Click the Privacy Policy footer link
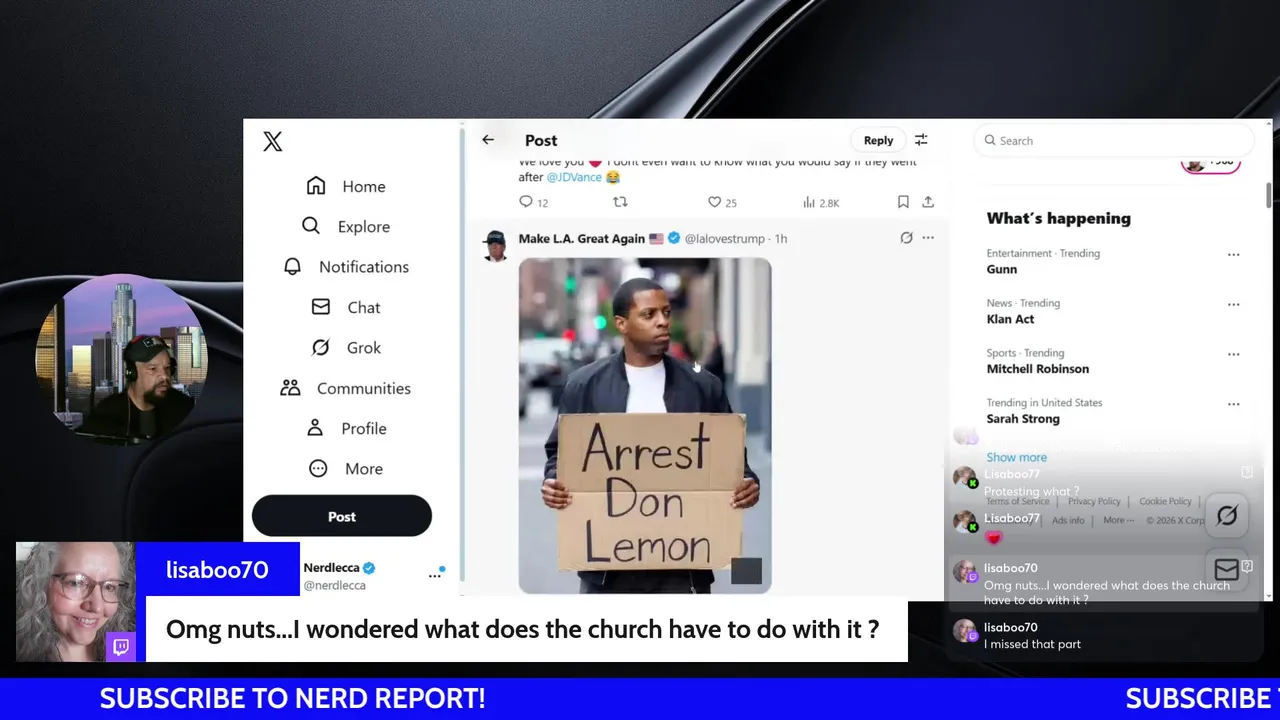Screen dimensions: 1280x720 coord(1094,502)
